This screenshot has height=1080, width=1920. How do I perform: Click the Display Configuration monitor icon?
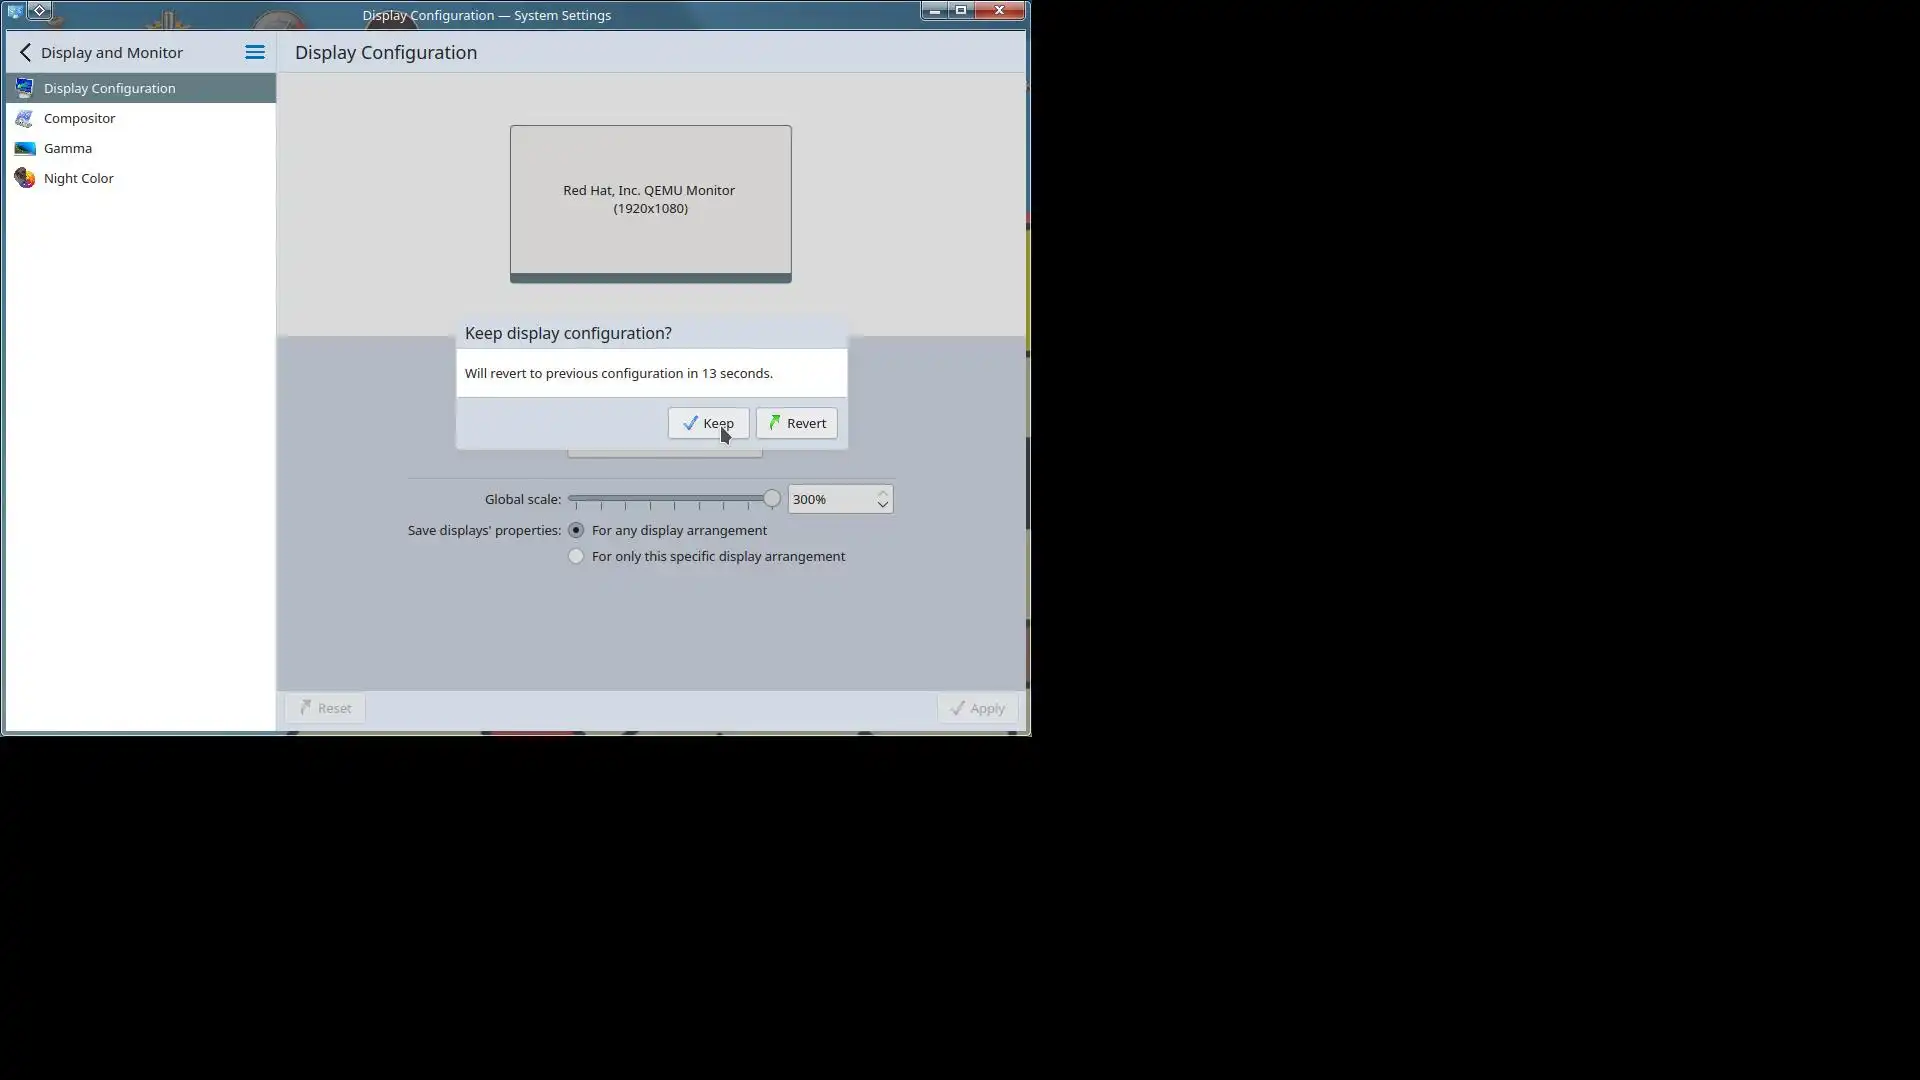[25, 88]
